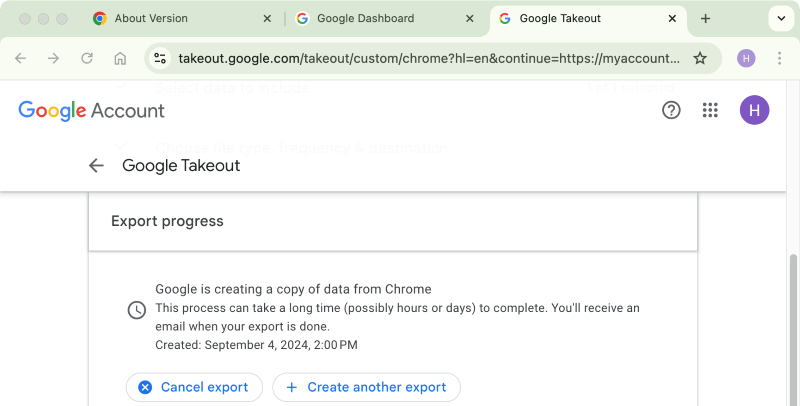Image resolution: width=800 pixels, height=406 pixels.
Task: Go back with arrow beside Google Takeout
Action: point(96,165)
